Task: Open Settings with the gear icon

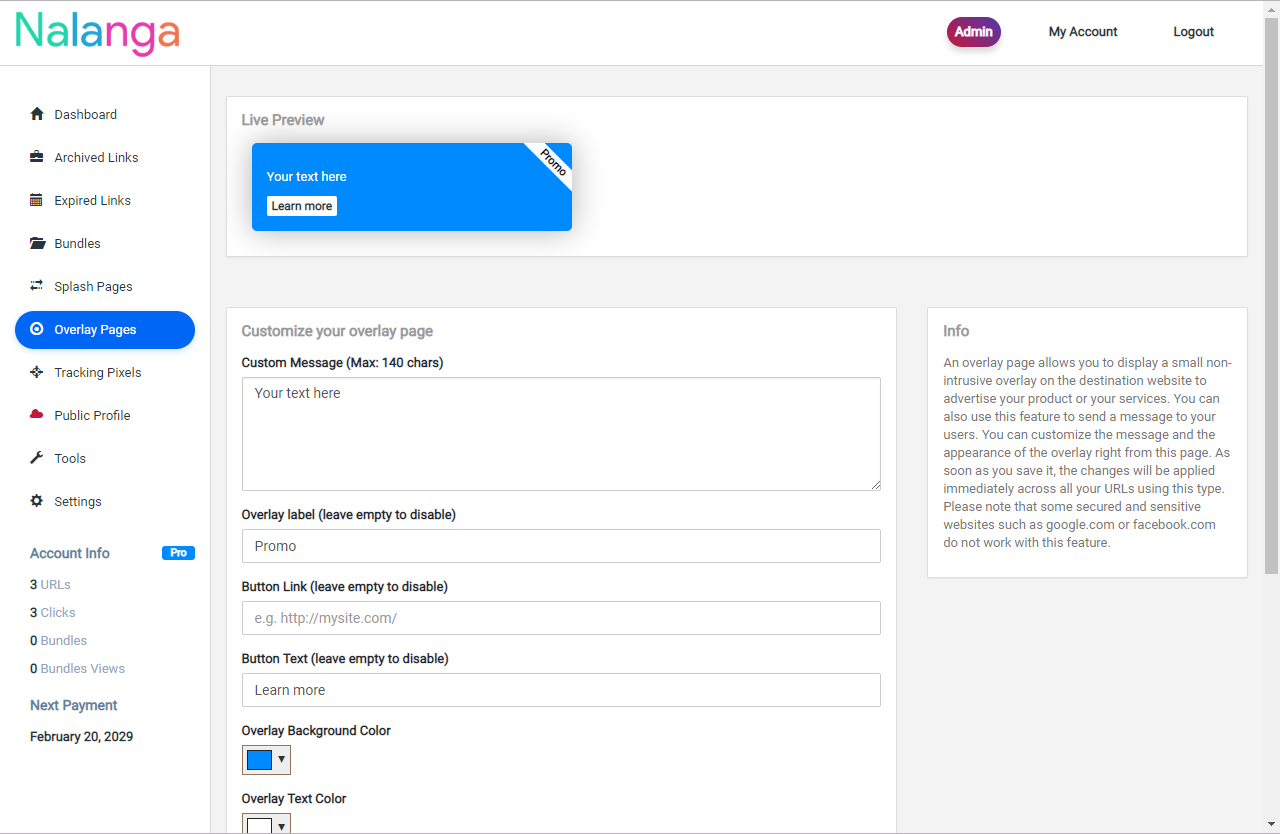Action: pos(37,501)
